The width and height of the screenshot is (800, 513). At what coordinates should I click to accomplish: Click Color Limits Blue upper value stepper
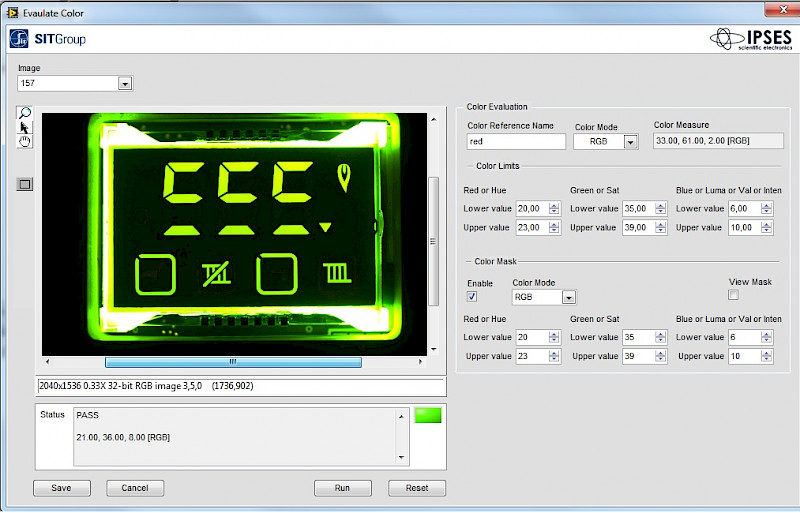pos(766,228)
